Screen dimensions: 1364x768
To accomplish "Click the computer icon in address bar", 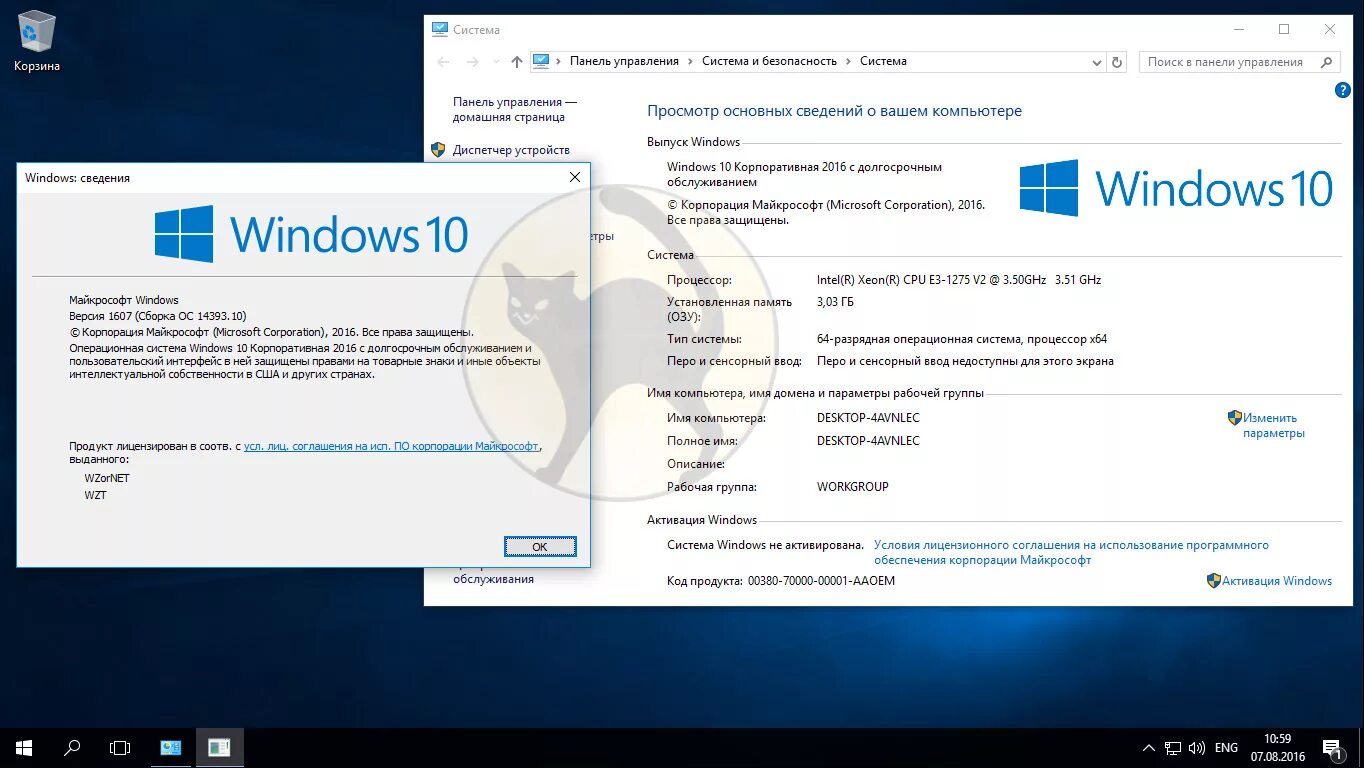I will point(541,61).
